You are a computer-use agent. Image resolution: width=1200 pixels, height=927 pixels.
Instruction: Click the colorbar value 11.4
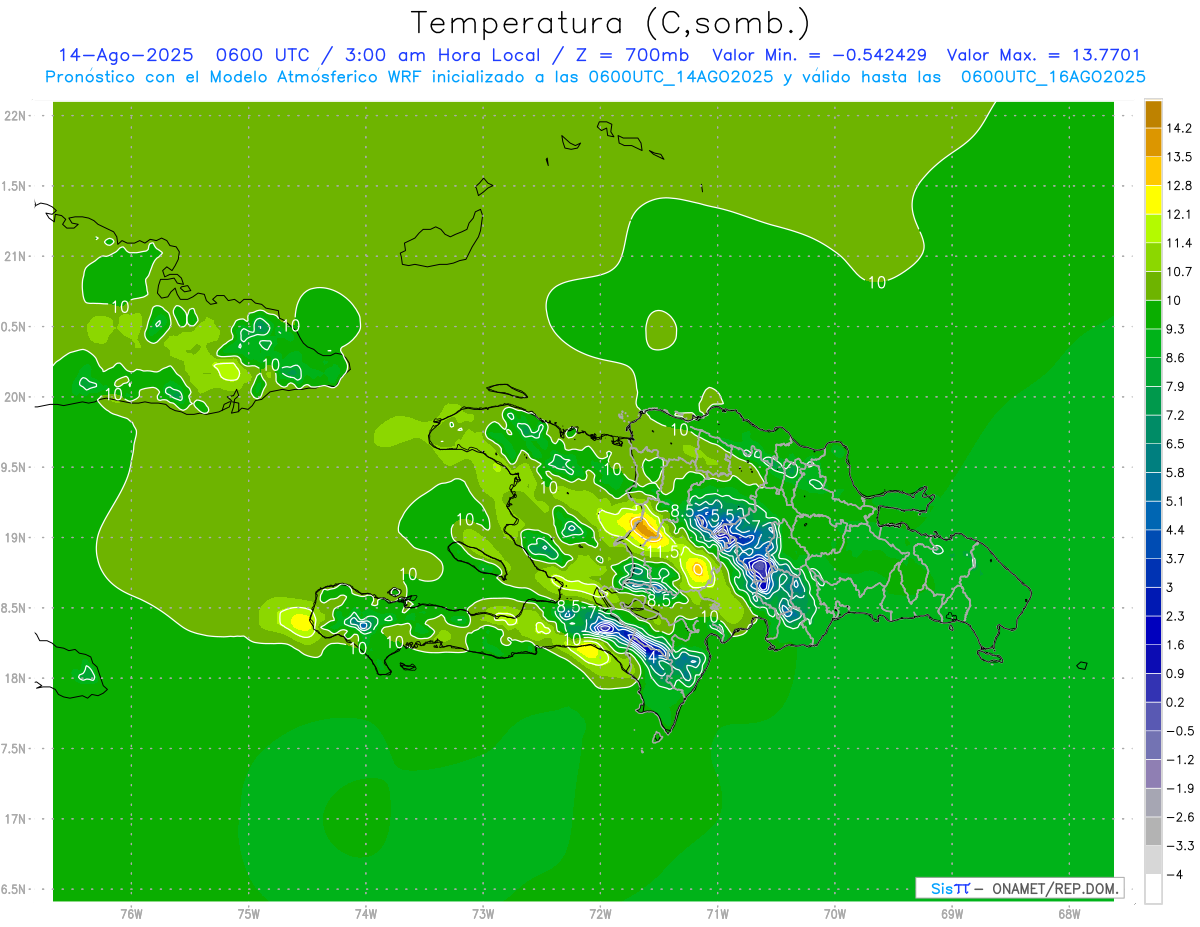point(1180,243)
